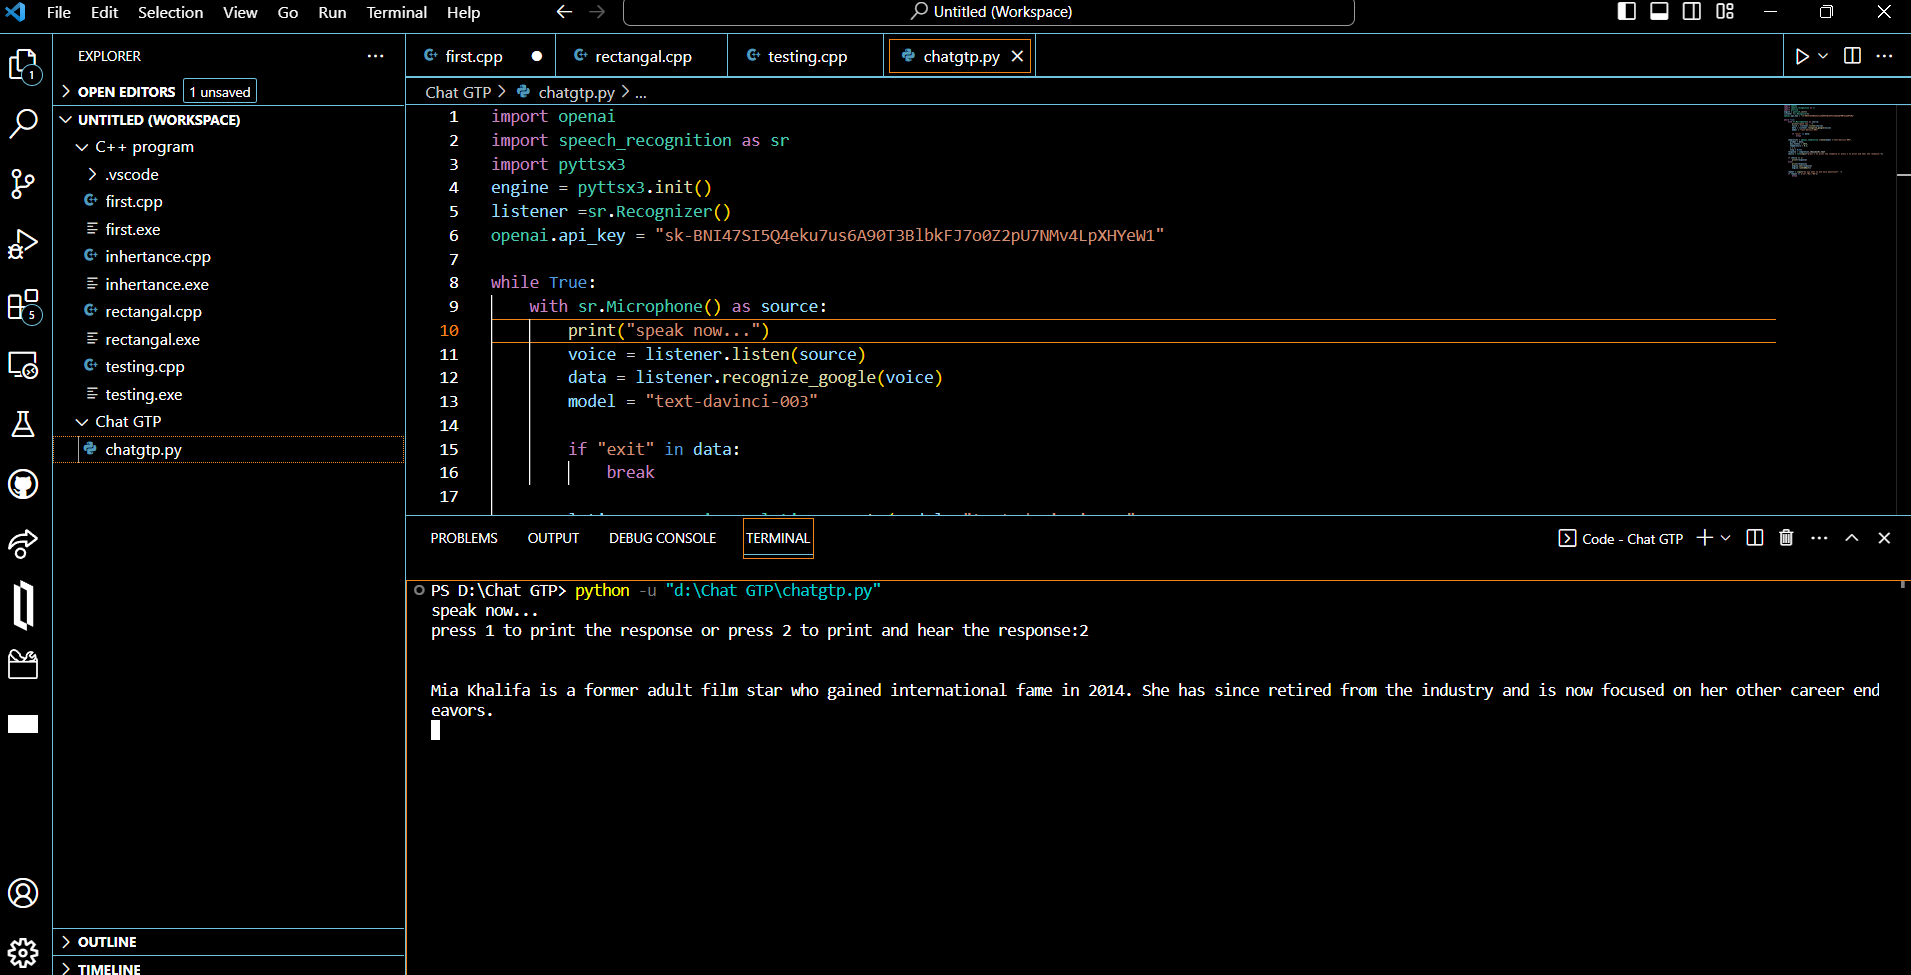Maximize the panel with the chevron icon
Screen dimensions: 1911x975
click(1852, 538)
